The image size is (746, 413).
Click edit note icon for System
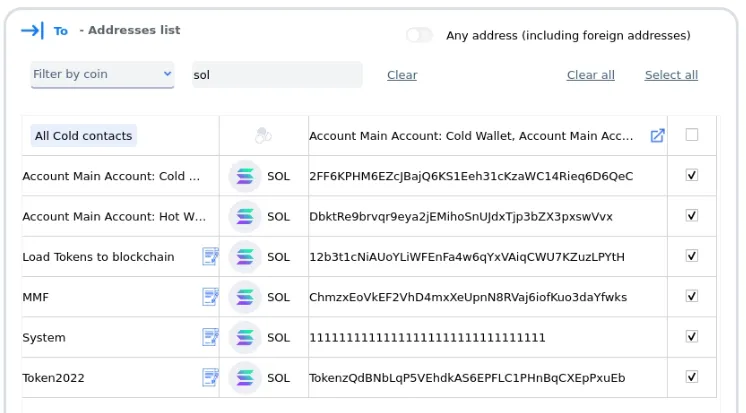pos(210,337)
